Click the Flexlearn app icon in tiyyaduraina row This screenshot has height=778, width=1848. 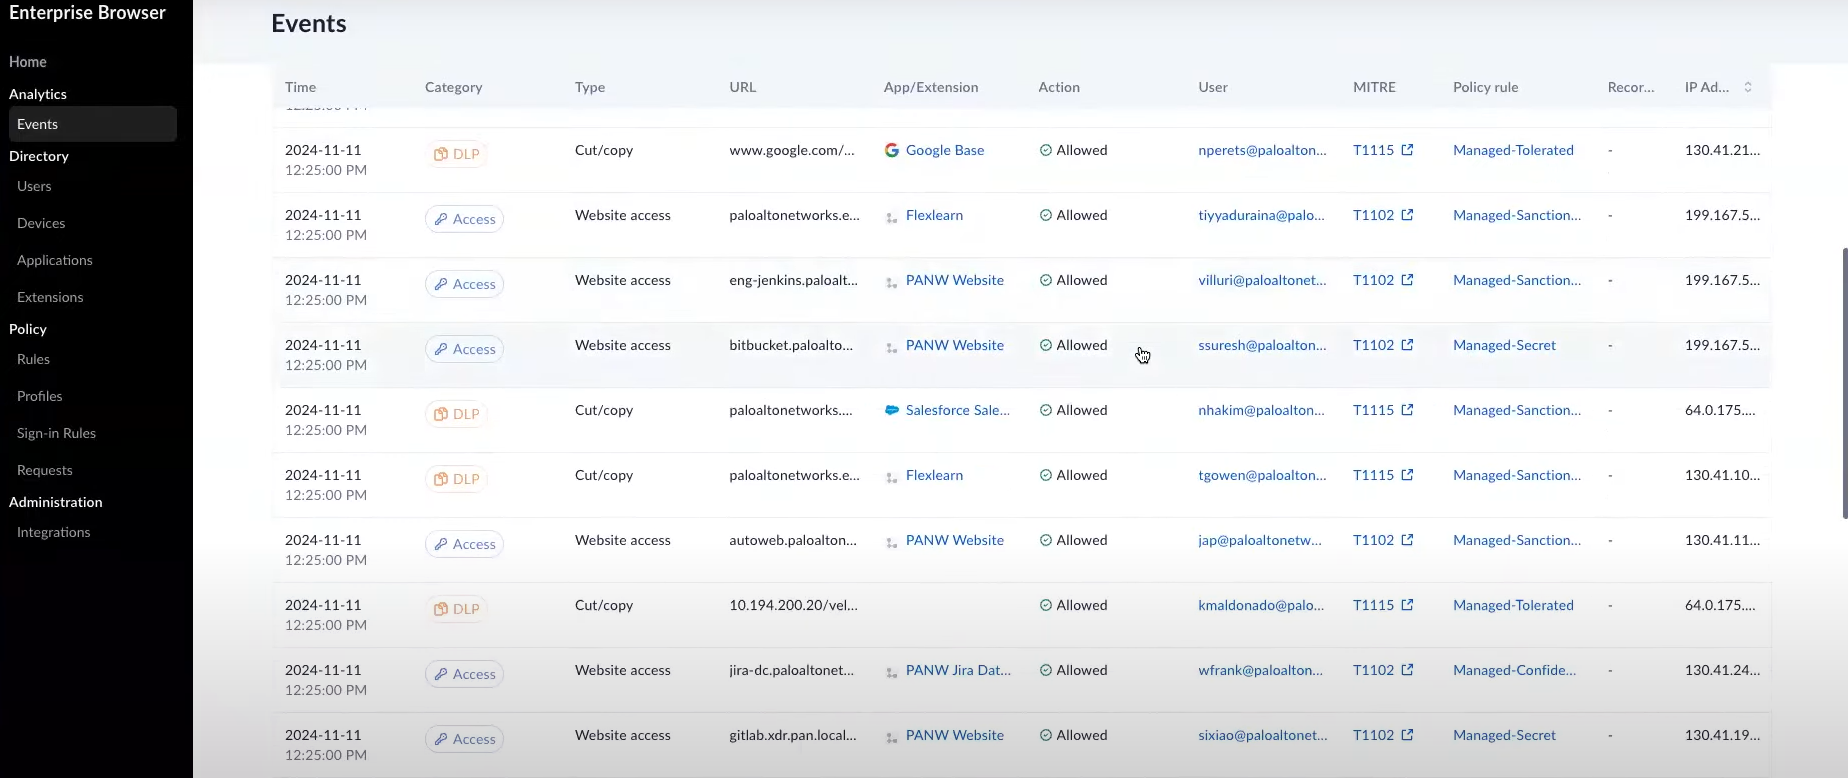[x=891, y=216]
